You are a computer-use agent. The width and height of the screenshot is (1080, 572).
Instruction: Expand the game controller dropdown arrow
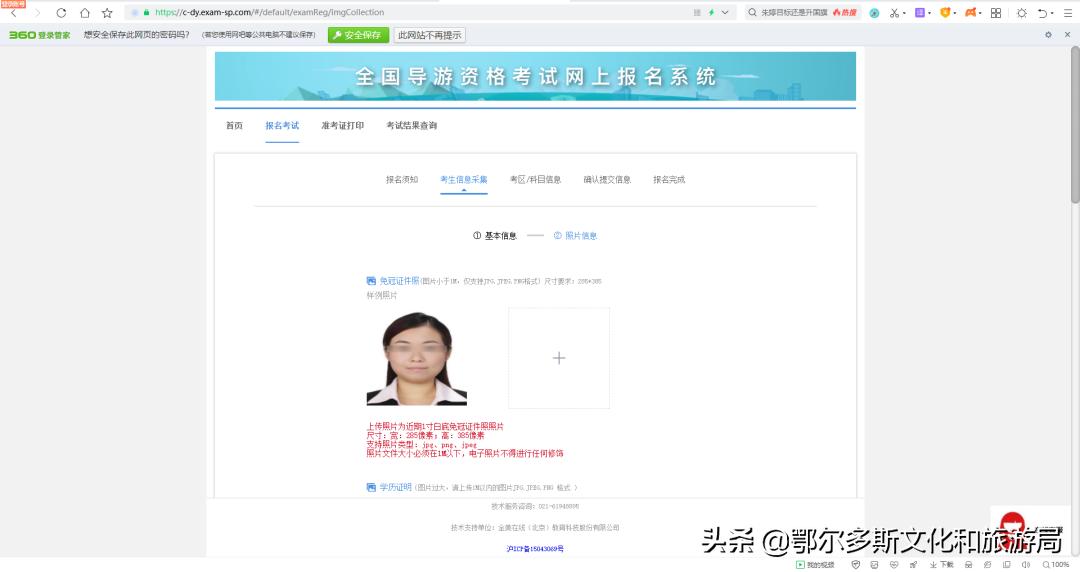pos(981,13)
